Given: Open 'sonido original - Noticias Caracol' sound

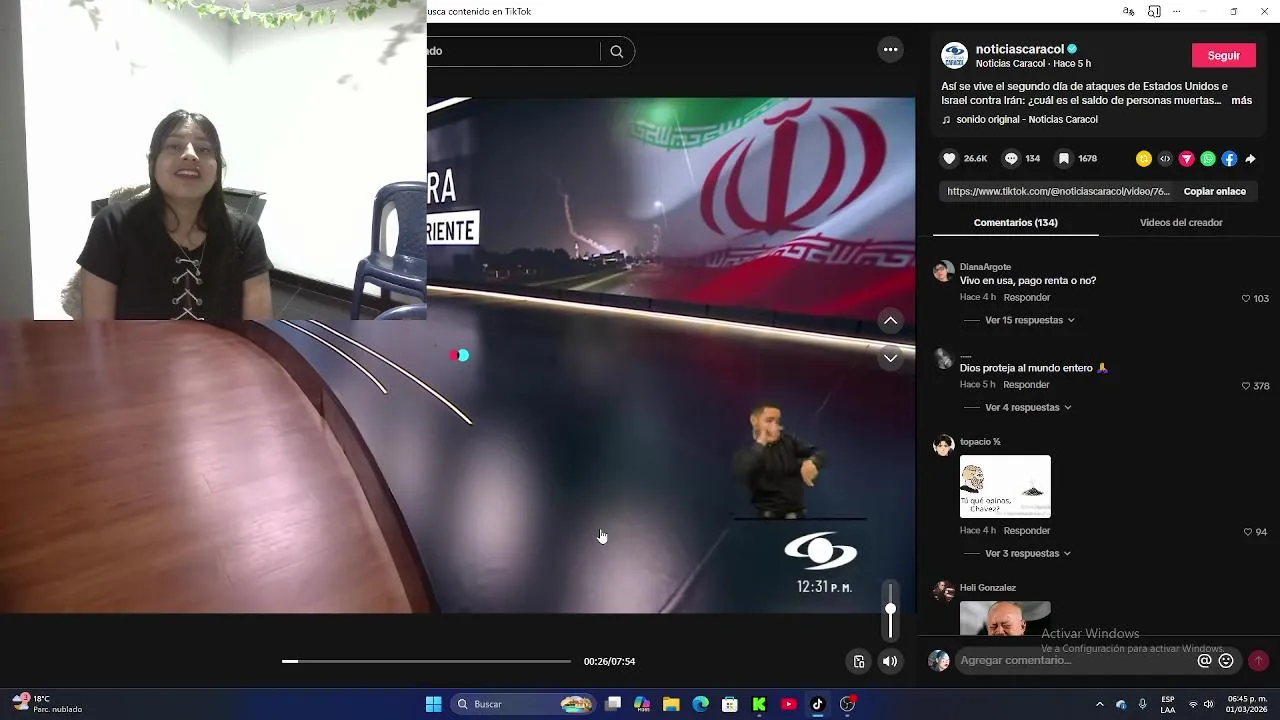Looking at the screenshot, I should click(1026, 119).
